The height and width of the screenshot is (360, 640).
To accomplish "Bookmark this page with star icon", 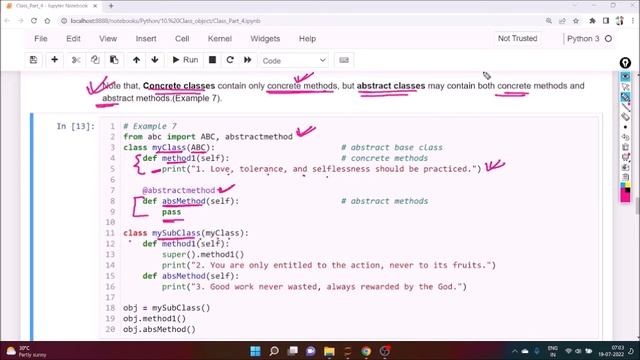I will point(576,21).
